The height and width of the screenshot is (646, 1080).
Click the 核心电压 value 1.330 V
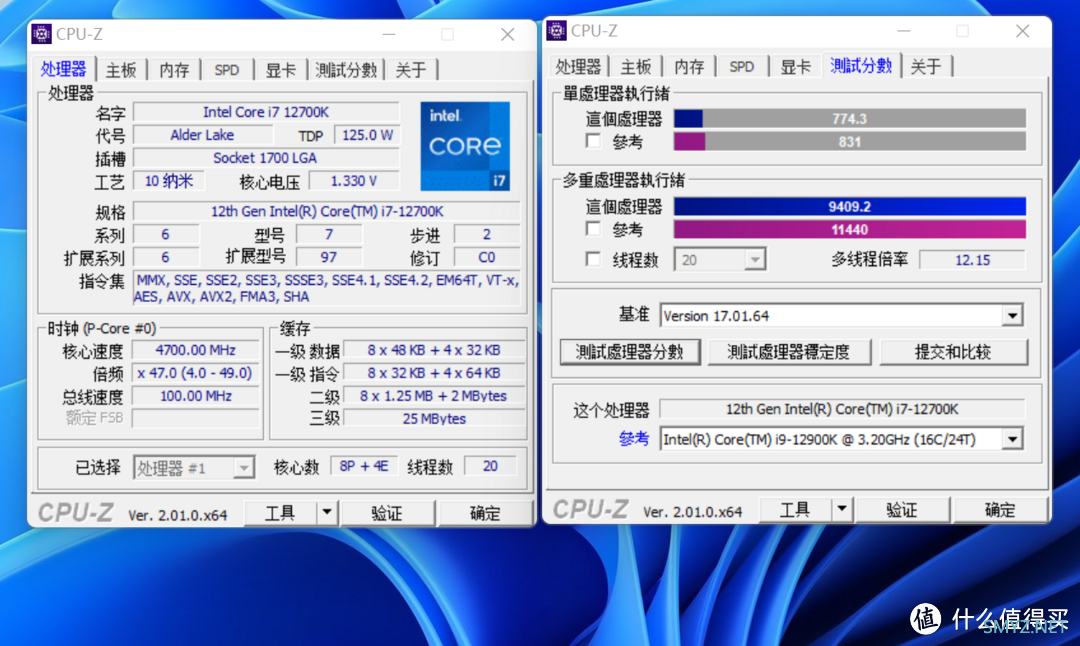pos(354,181)
